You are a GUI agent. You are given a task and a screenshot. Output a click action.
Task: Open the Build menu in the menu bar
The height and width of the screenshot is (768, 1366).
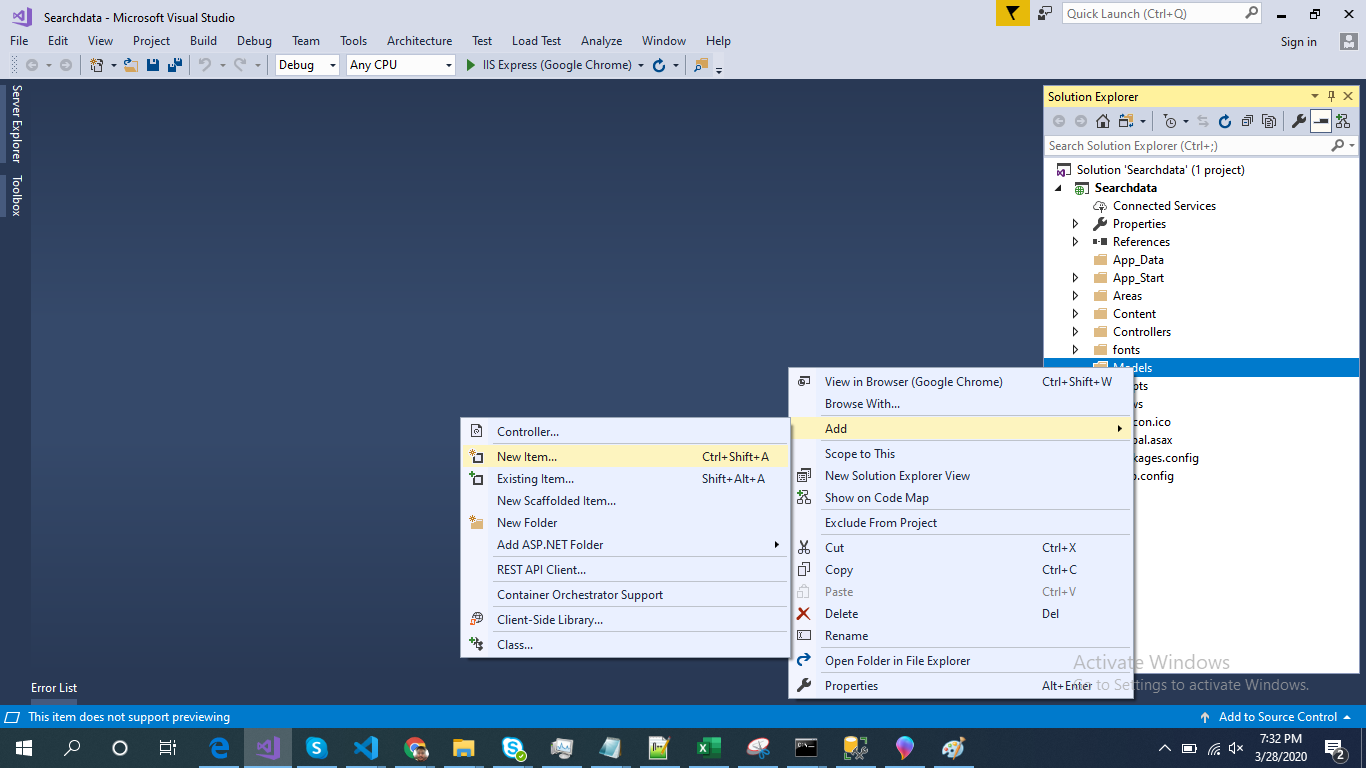203,41
